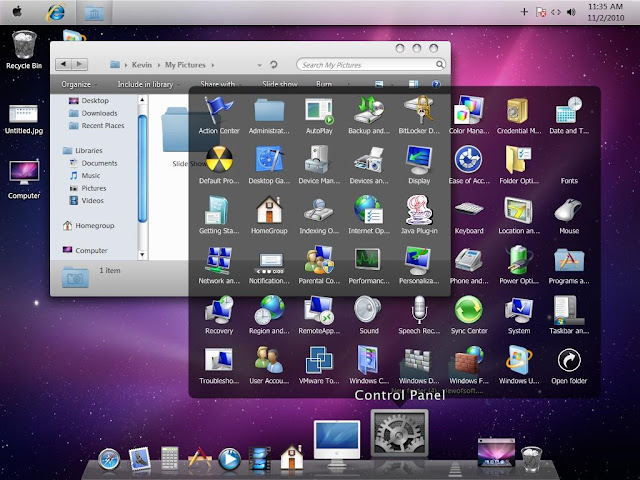Open Calculator icon in dock
The height and width of the screenshot is (480, 640).
(169, 458)
